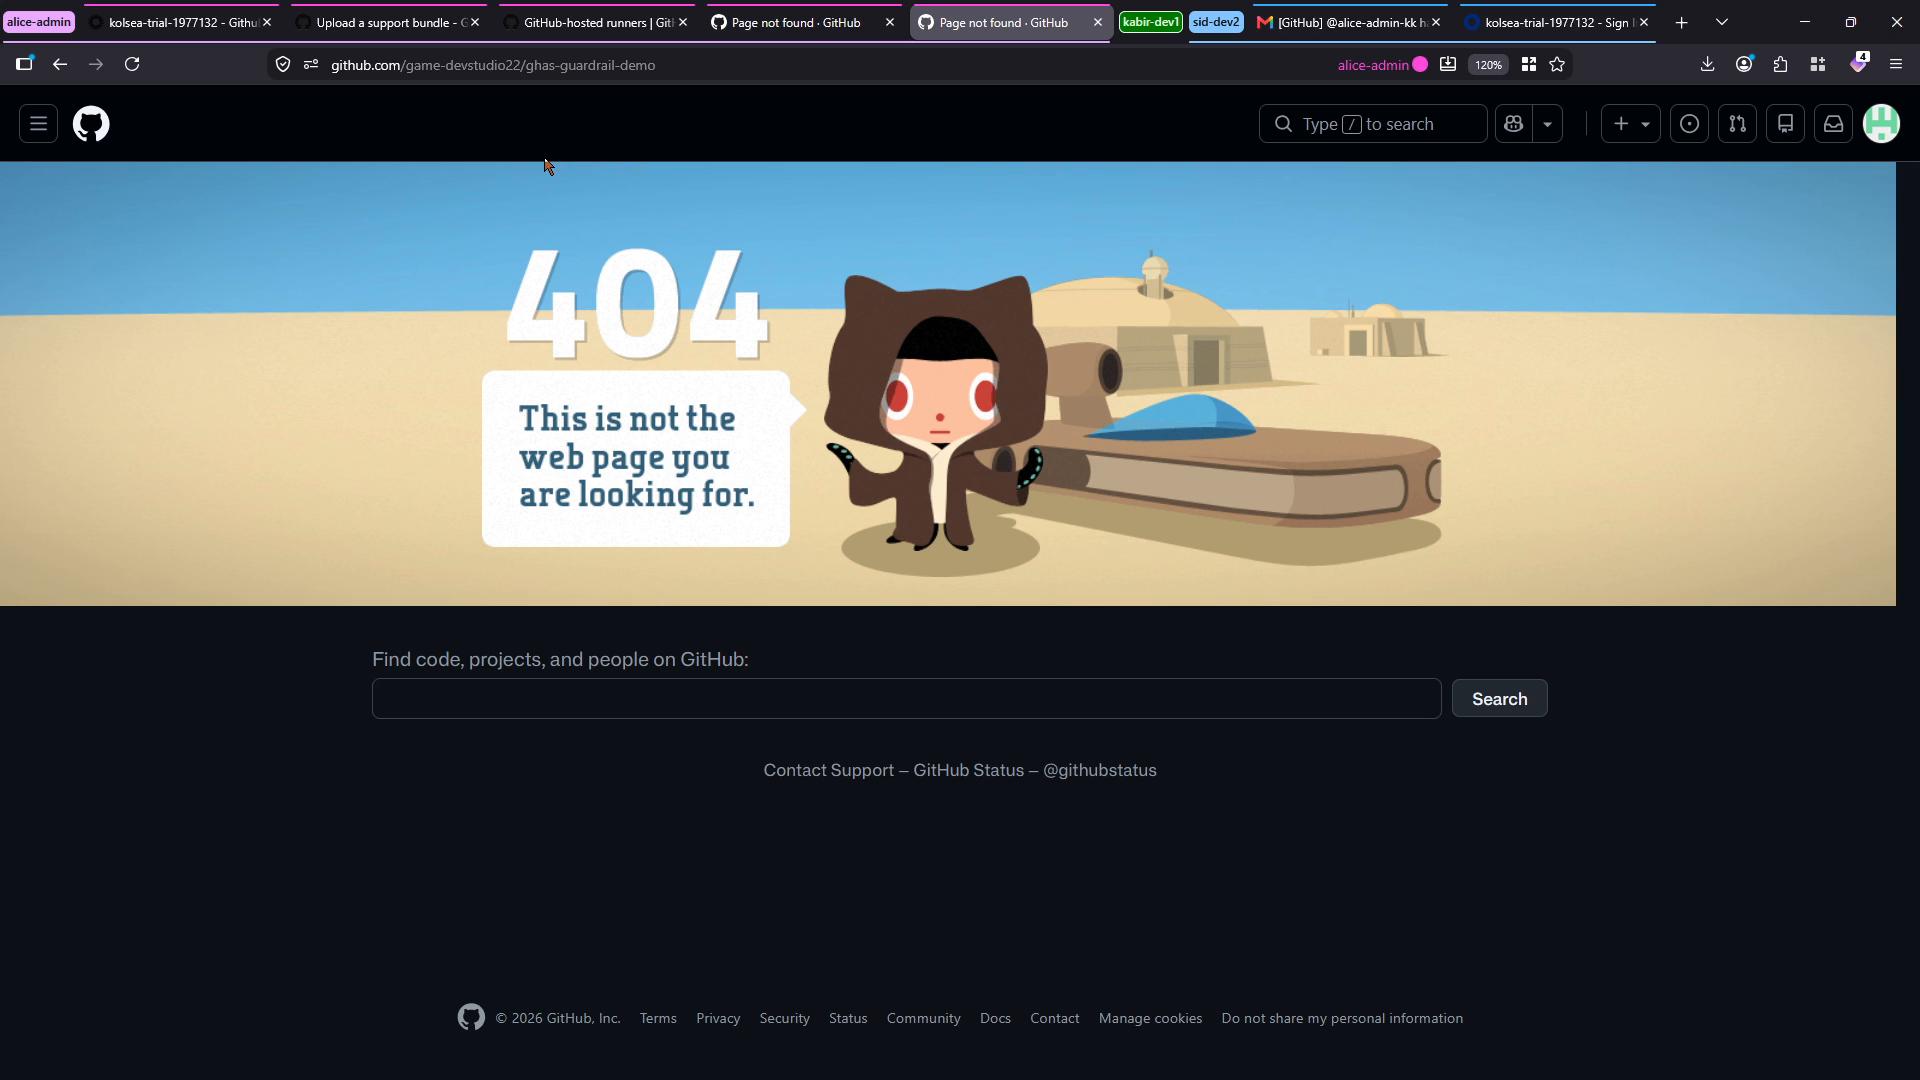Screen dimensions: 1920x1080
Task: Switch to the Gmail [GitHub] @alice-admin tab
Action: pyautogui.click(x=1349, y=22)
